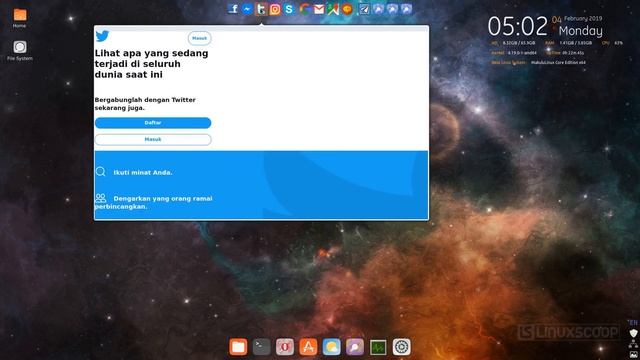Open the paper plane launcher in top dock
This screenshot has height=360, width=640.
pyautogui.click(x=364, y=9)
